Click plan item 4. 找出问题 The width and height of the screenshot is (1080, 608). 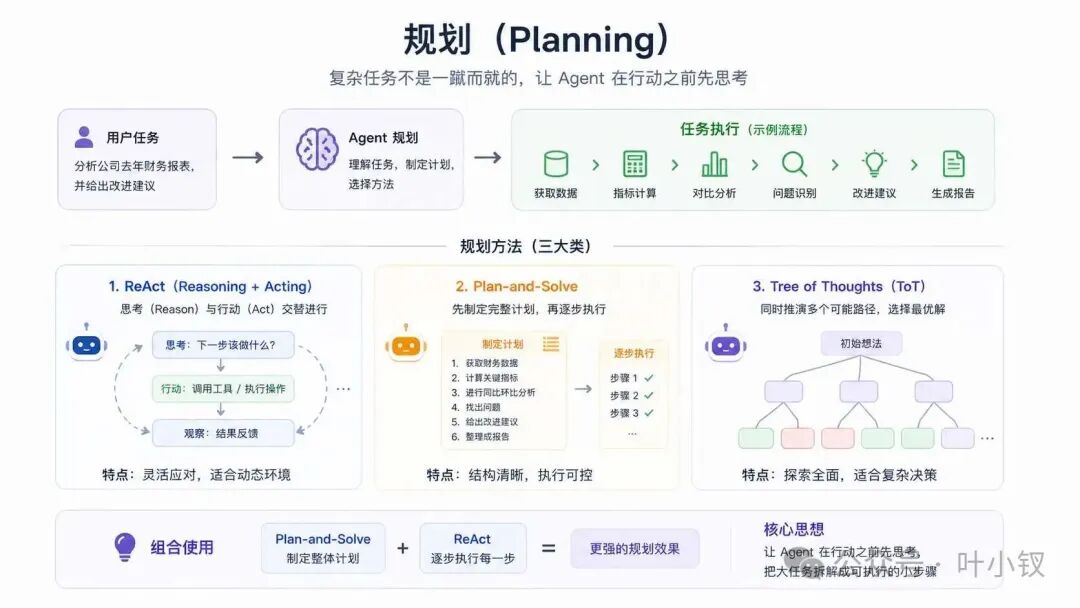pyautogui.click(x=476, y=407)
